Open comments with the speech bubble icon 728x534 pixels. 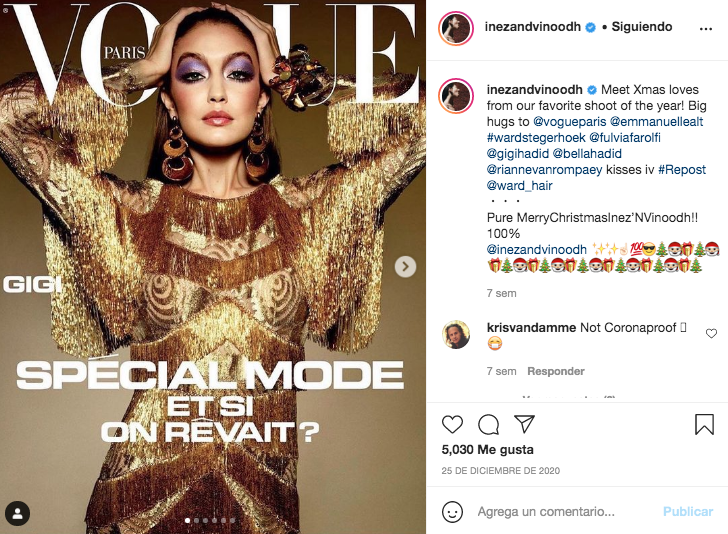click(x=488, y=424)
